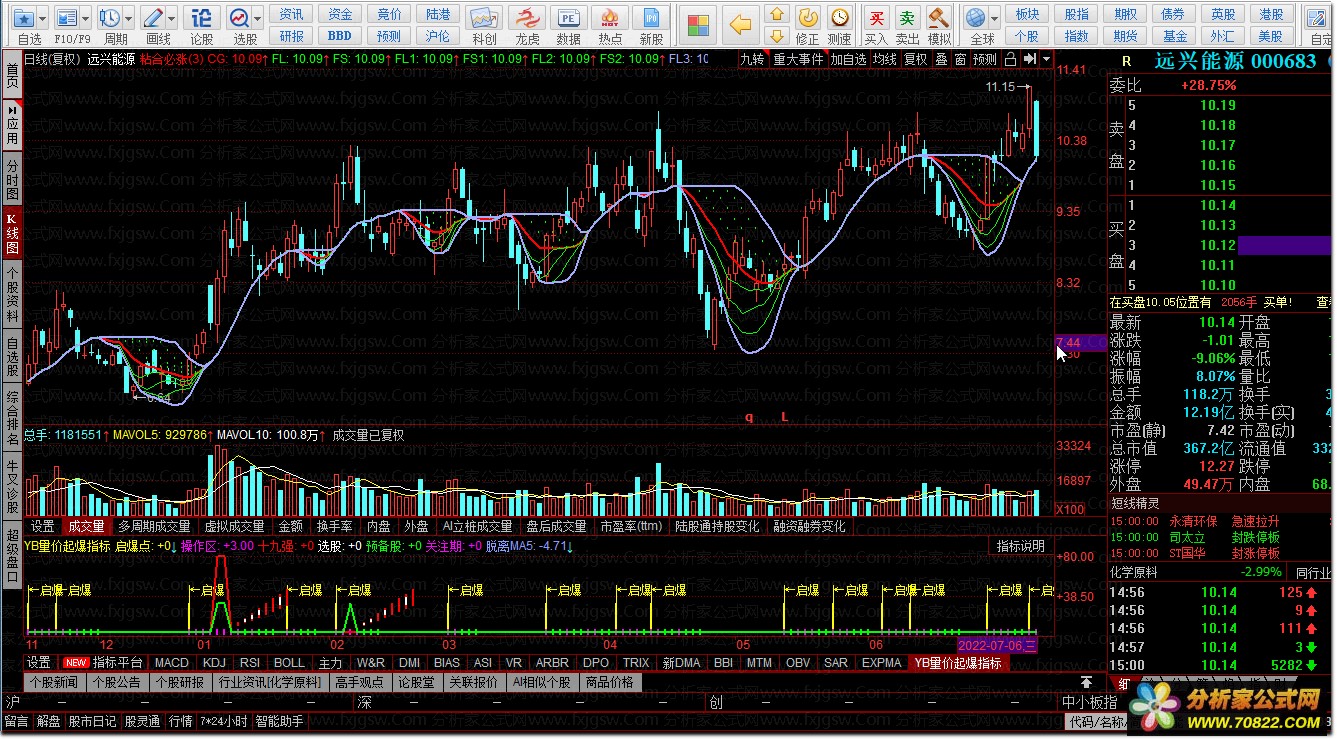Open the 换手率 volume sub-tab
The width and height of the screenshot is (1337, 739).
pos(334,526)
